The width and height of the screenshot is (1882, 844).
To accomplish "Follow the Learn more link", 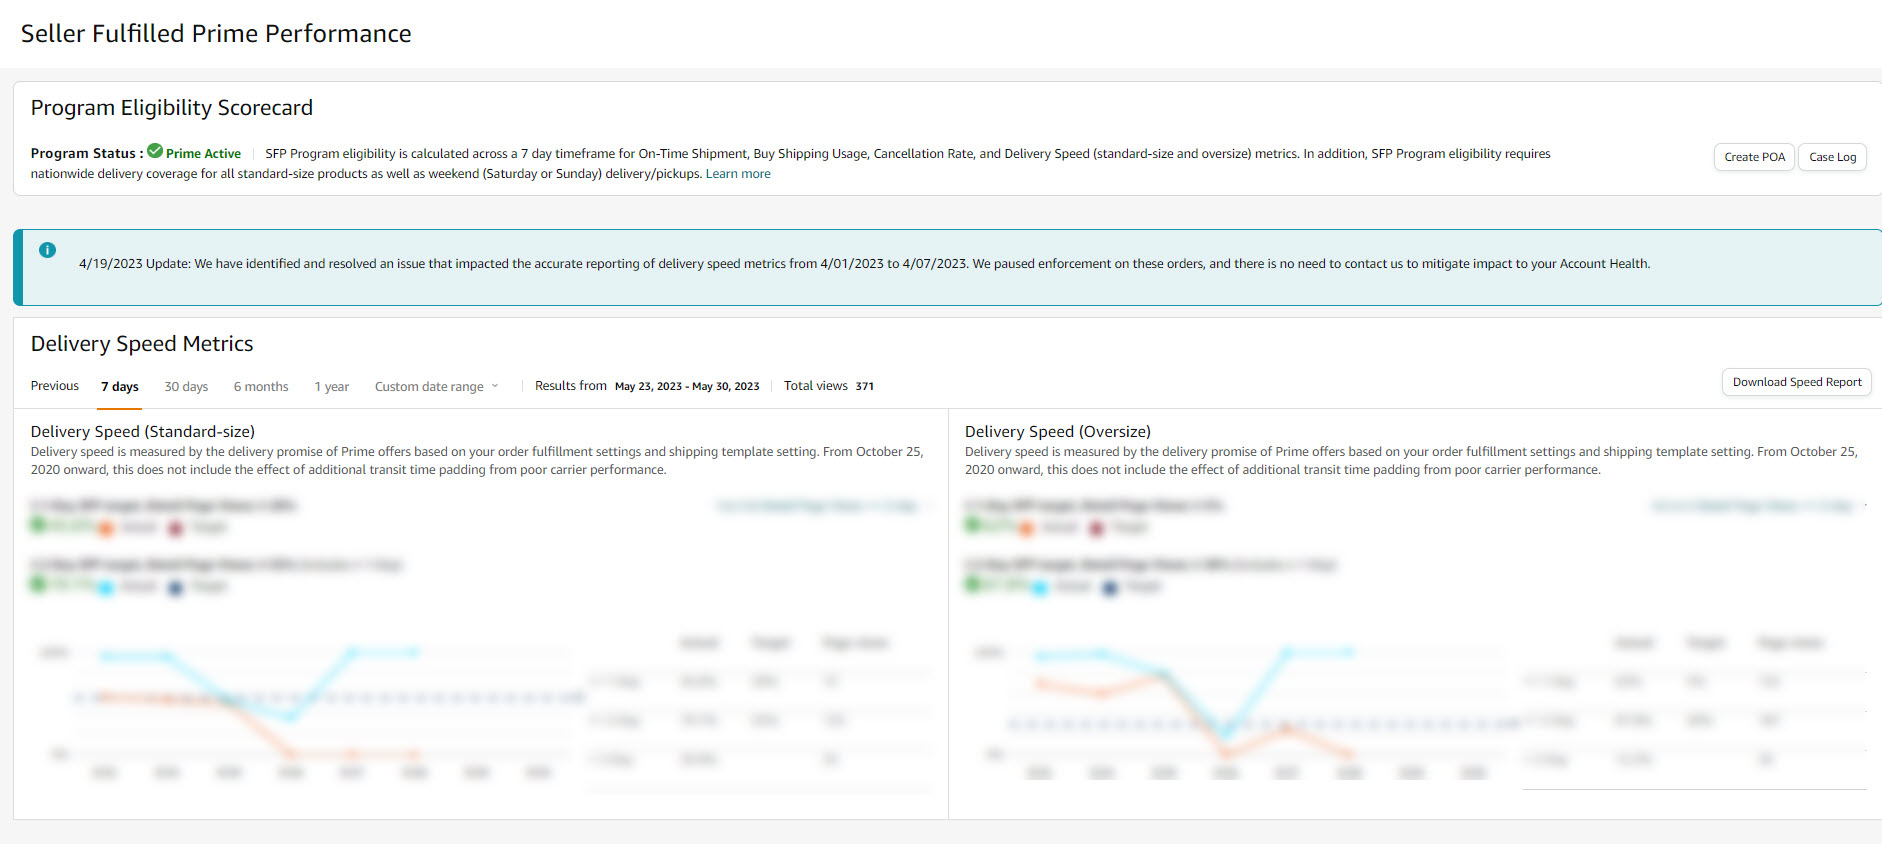I will click(738, 174).
